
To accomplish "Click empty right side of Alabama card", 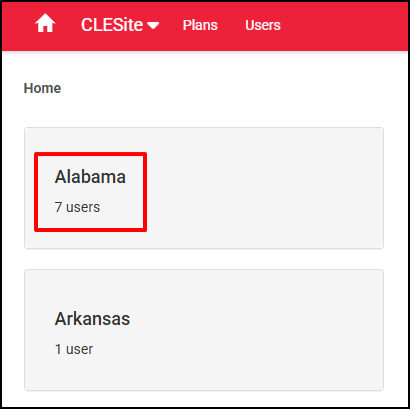I will 265,188.
